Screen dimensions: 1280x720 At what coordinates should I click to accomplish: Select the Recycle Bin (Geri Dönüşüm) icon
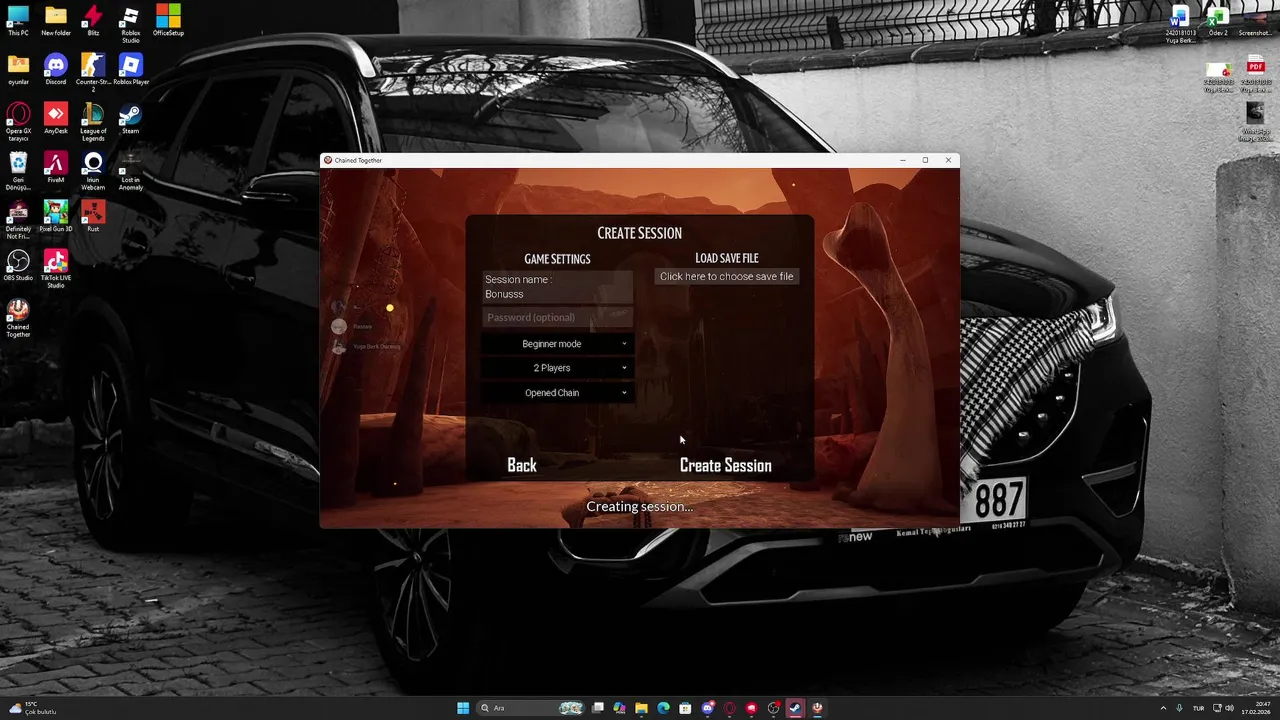(x=18, y=171)
